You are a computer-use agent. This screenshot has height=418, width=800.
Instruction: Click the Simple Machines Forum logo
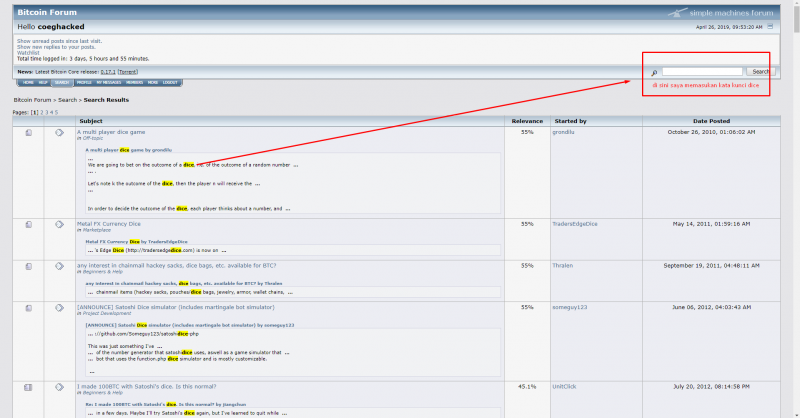click(721, 13)
